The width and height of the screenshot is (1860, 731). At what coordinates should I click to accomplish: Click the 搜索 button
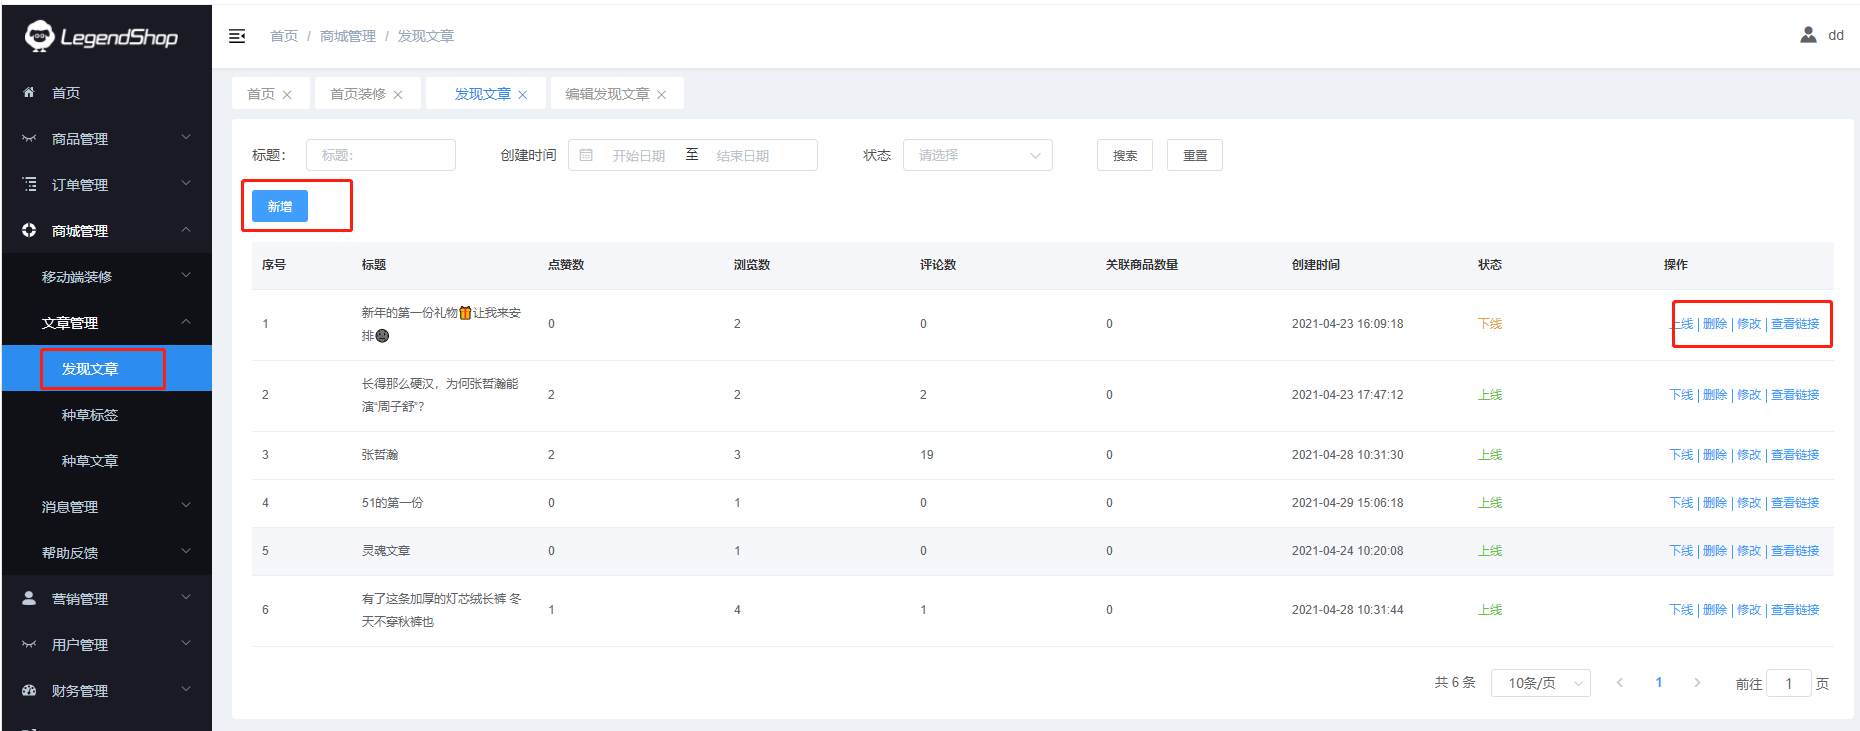point(1124,155)
